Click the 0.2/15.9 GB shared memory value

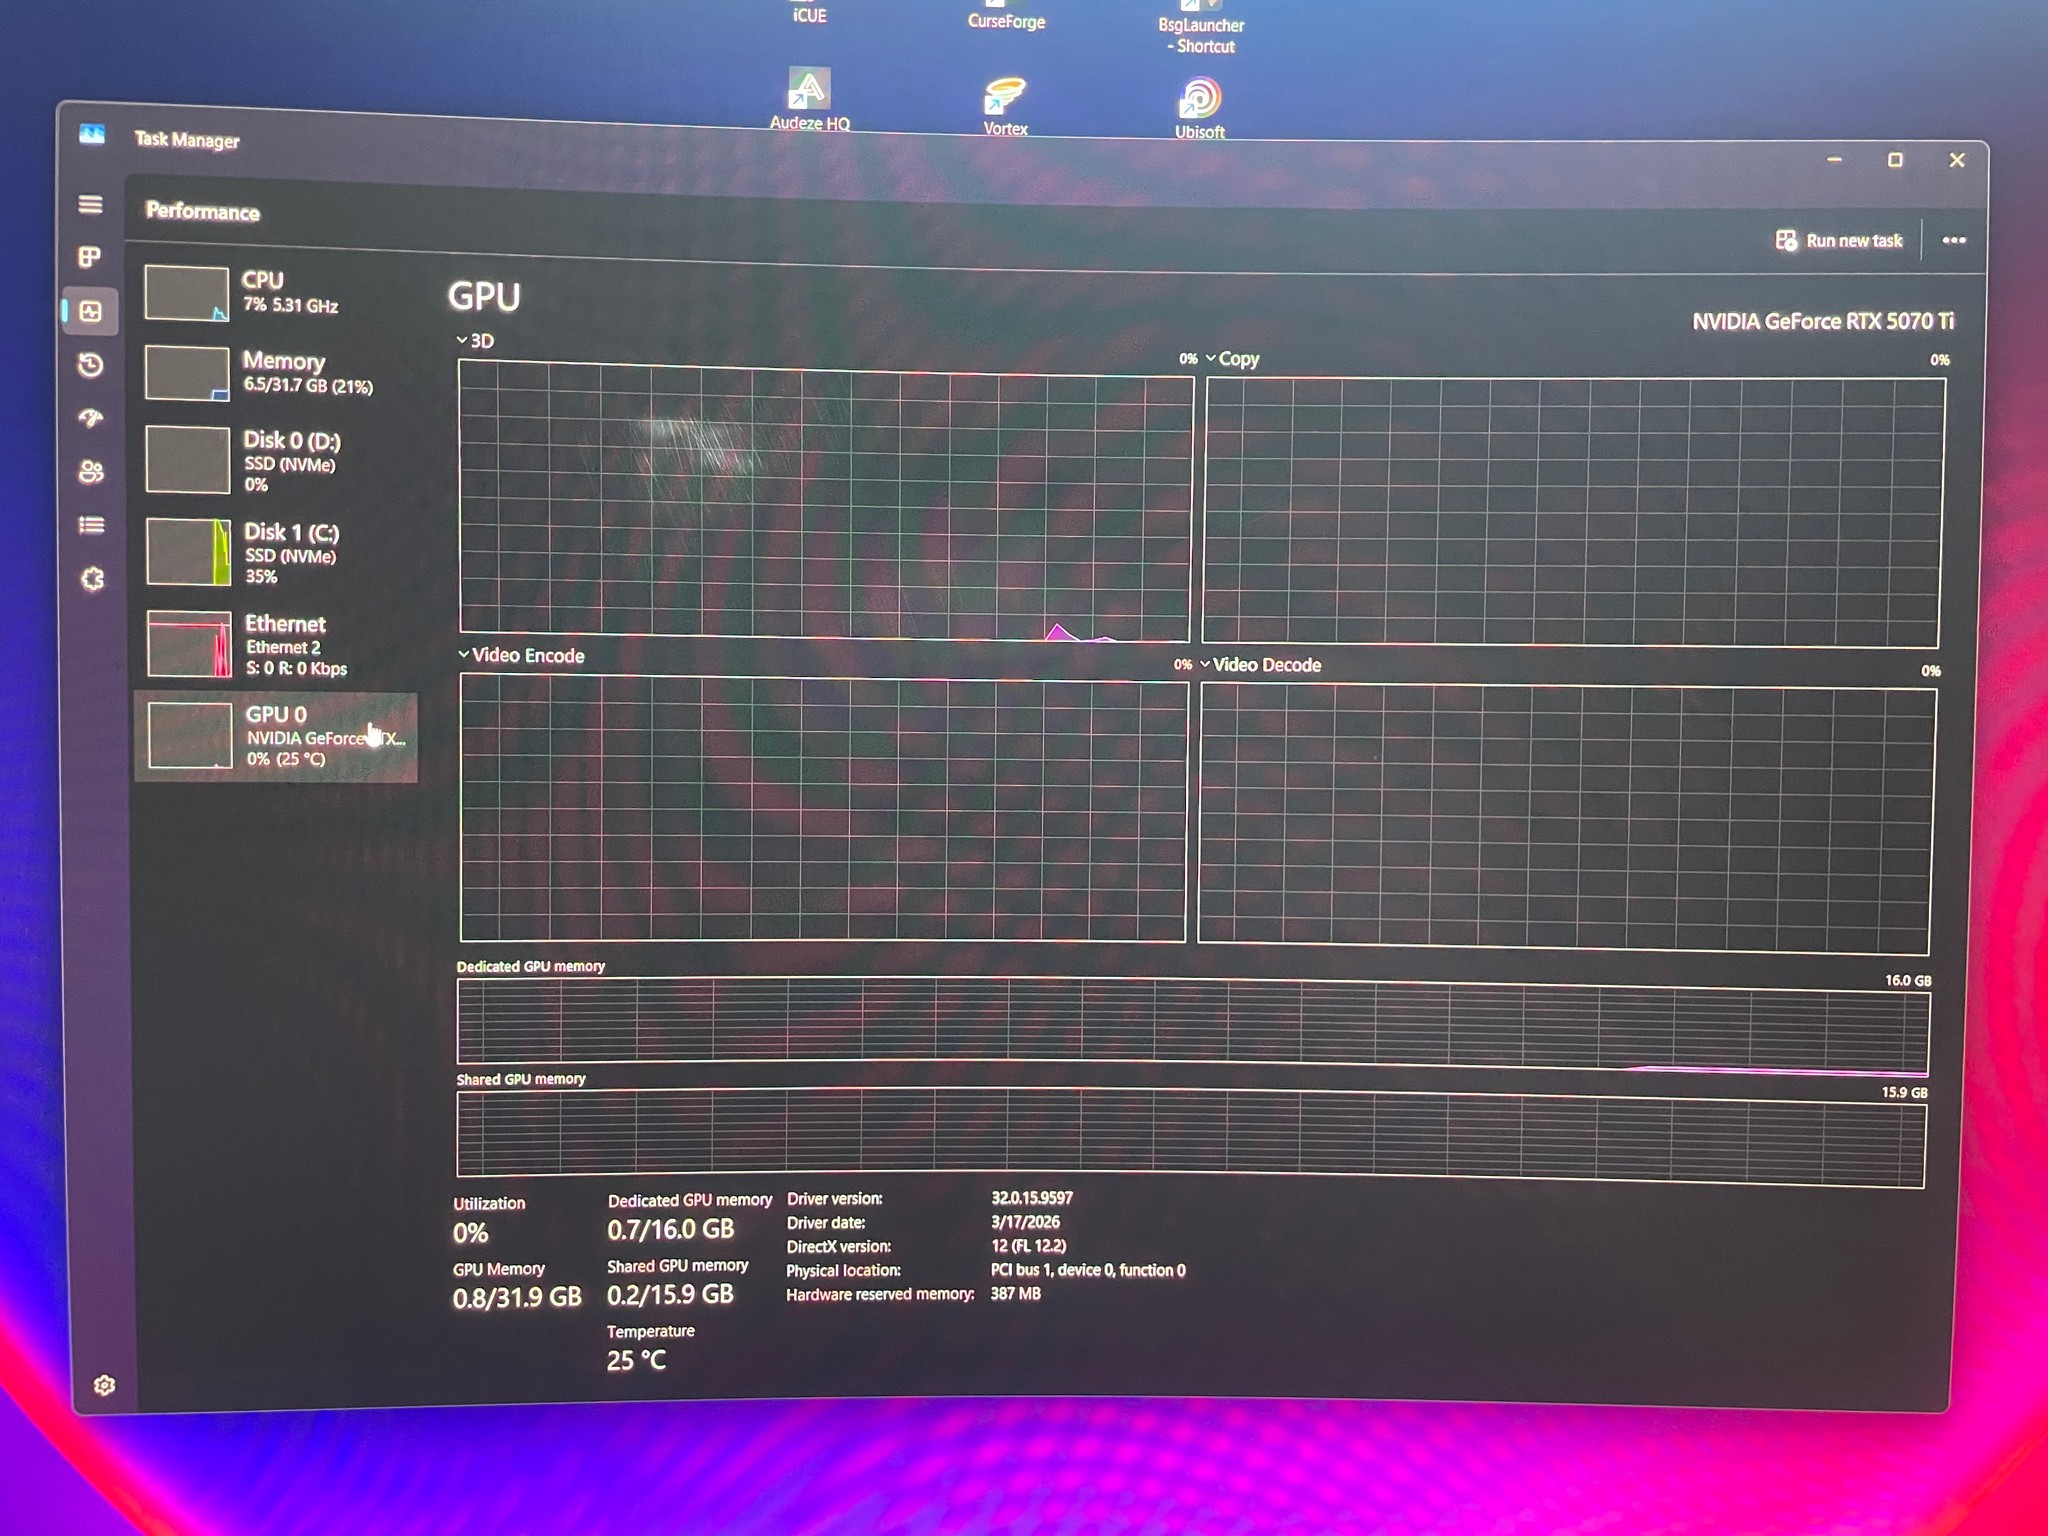[x=670, y=1294]
